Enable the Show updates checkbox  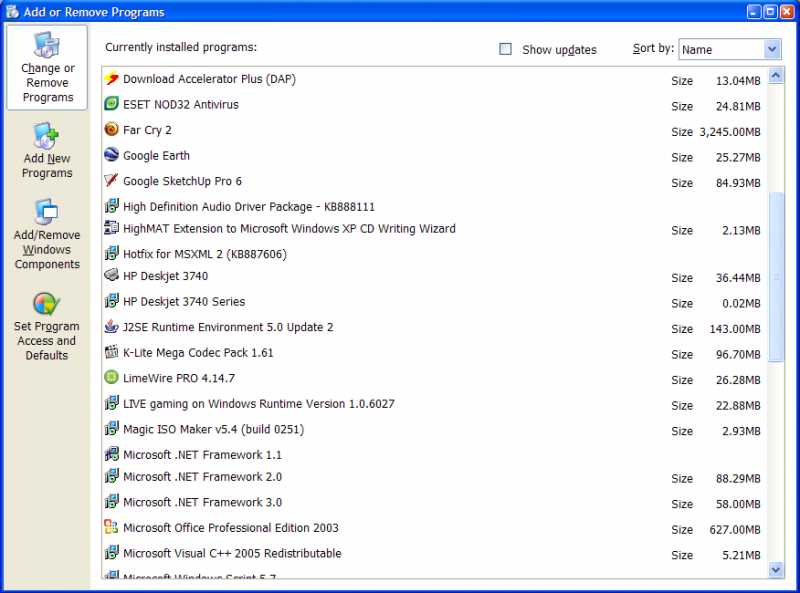[x=505, y=48]
